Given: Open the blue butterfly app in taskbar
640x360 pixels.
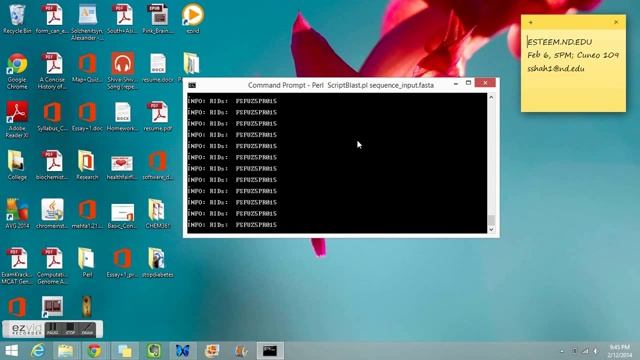Looking at the screenshot, I should click(182, 351).
